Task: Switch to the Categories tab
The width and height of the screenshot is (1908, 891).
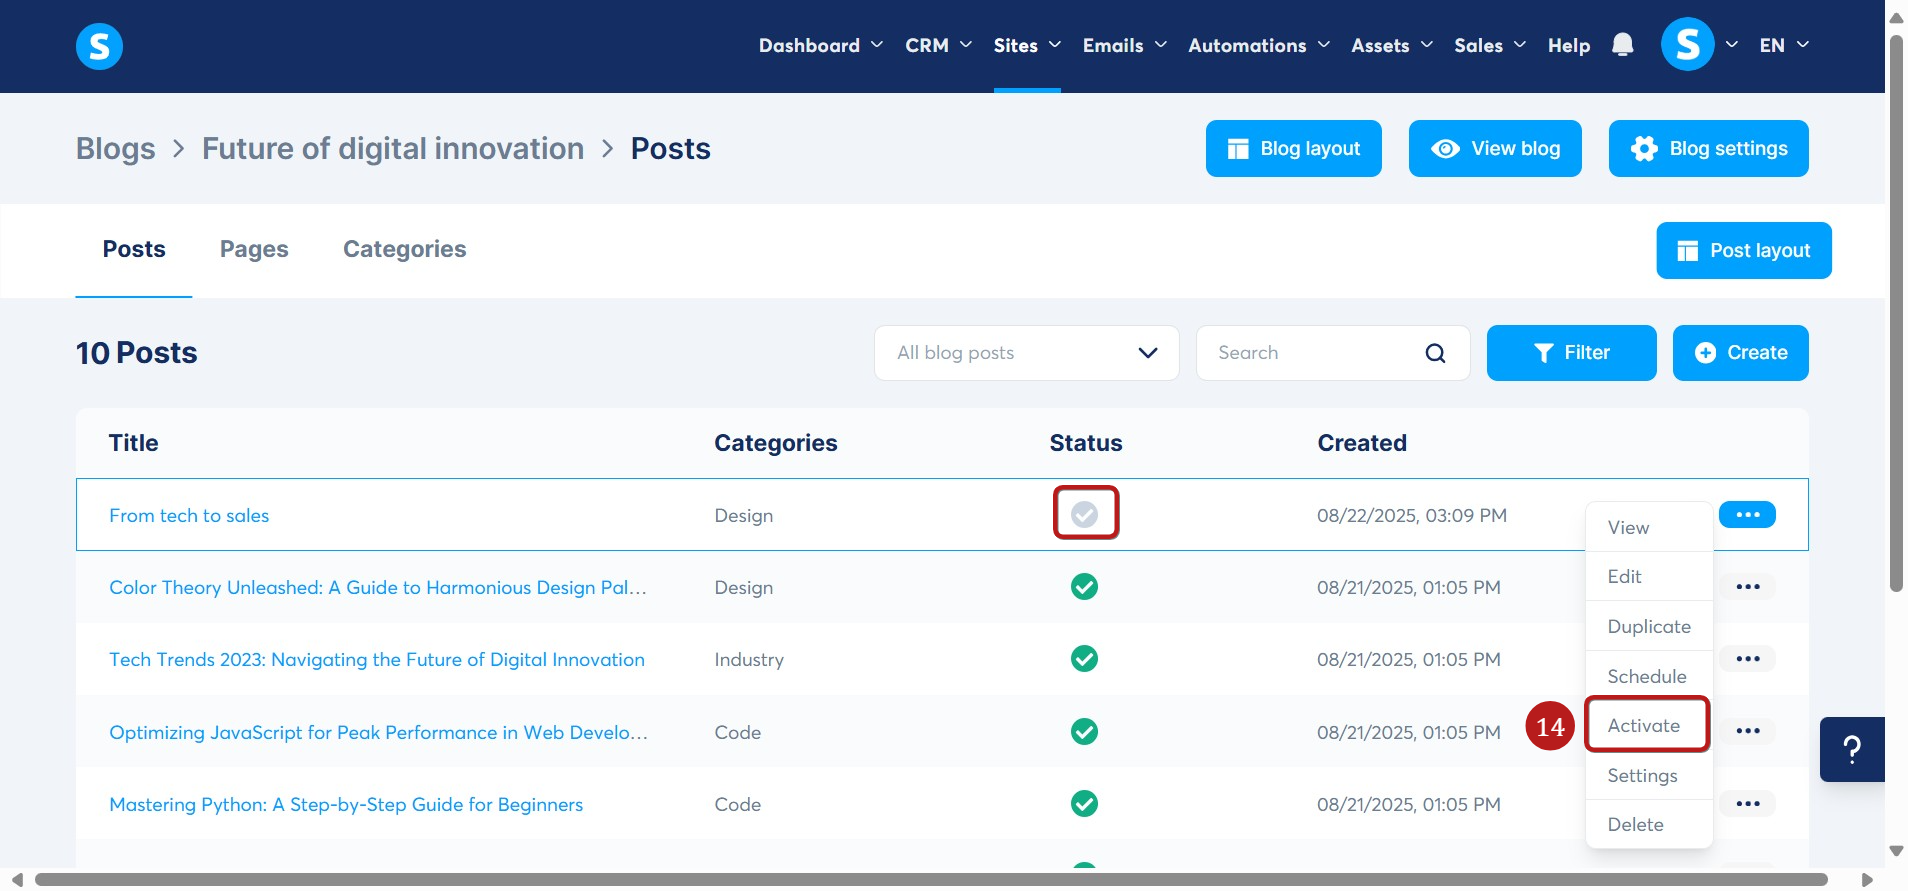Action: 405,249
